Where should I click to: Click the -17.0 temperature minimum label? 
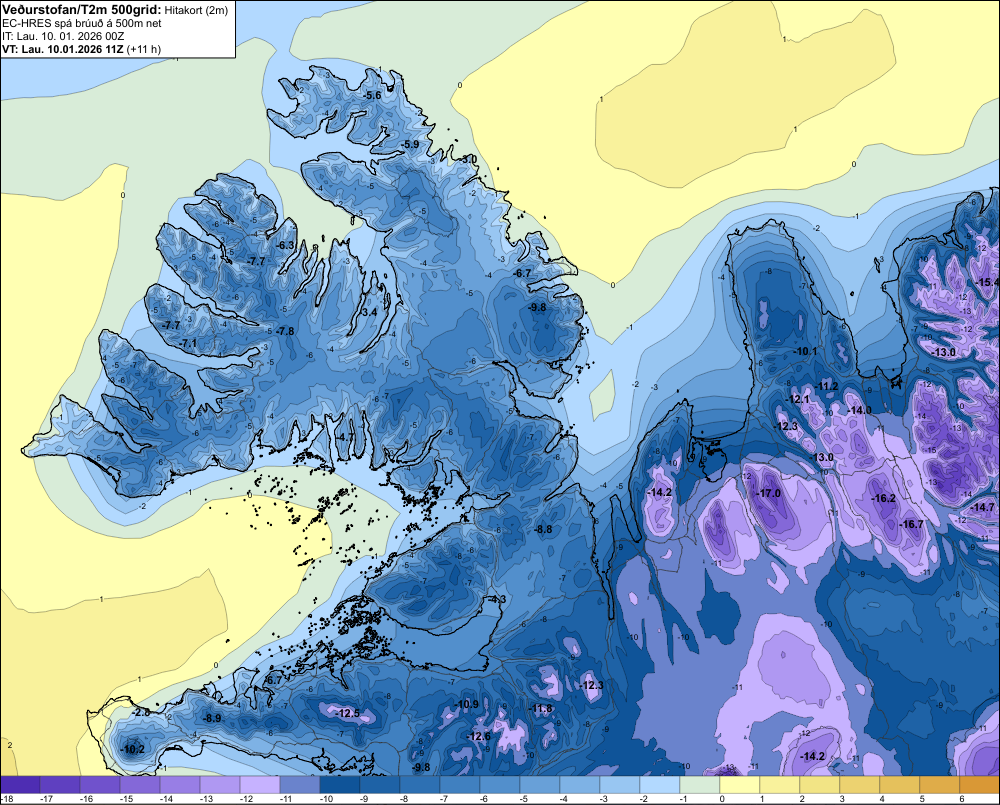point(768,493)
